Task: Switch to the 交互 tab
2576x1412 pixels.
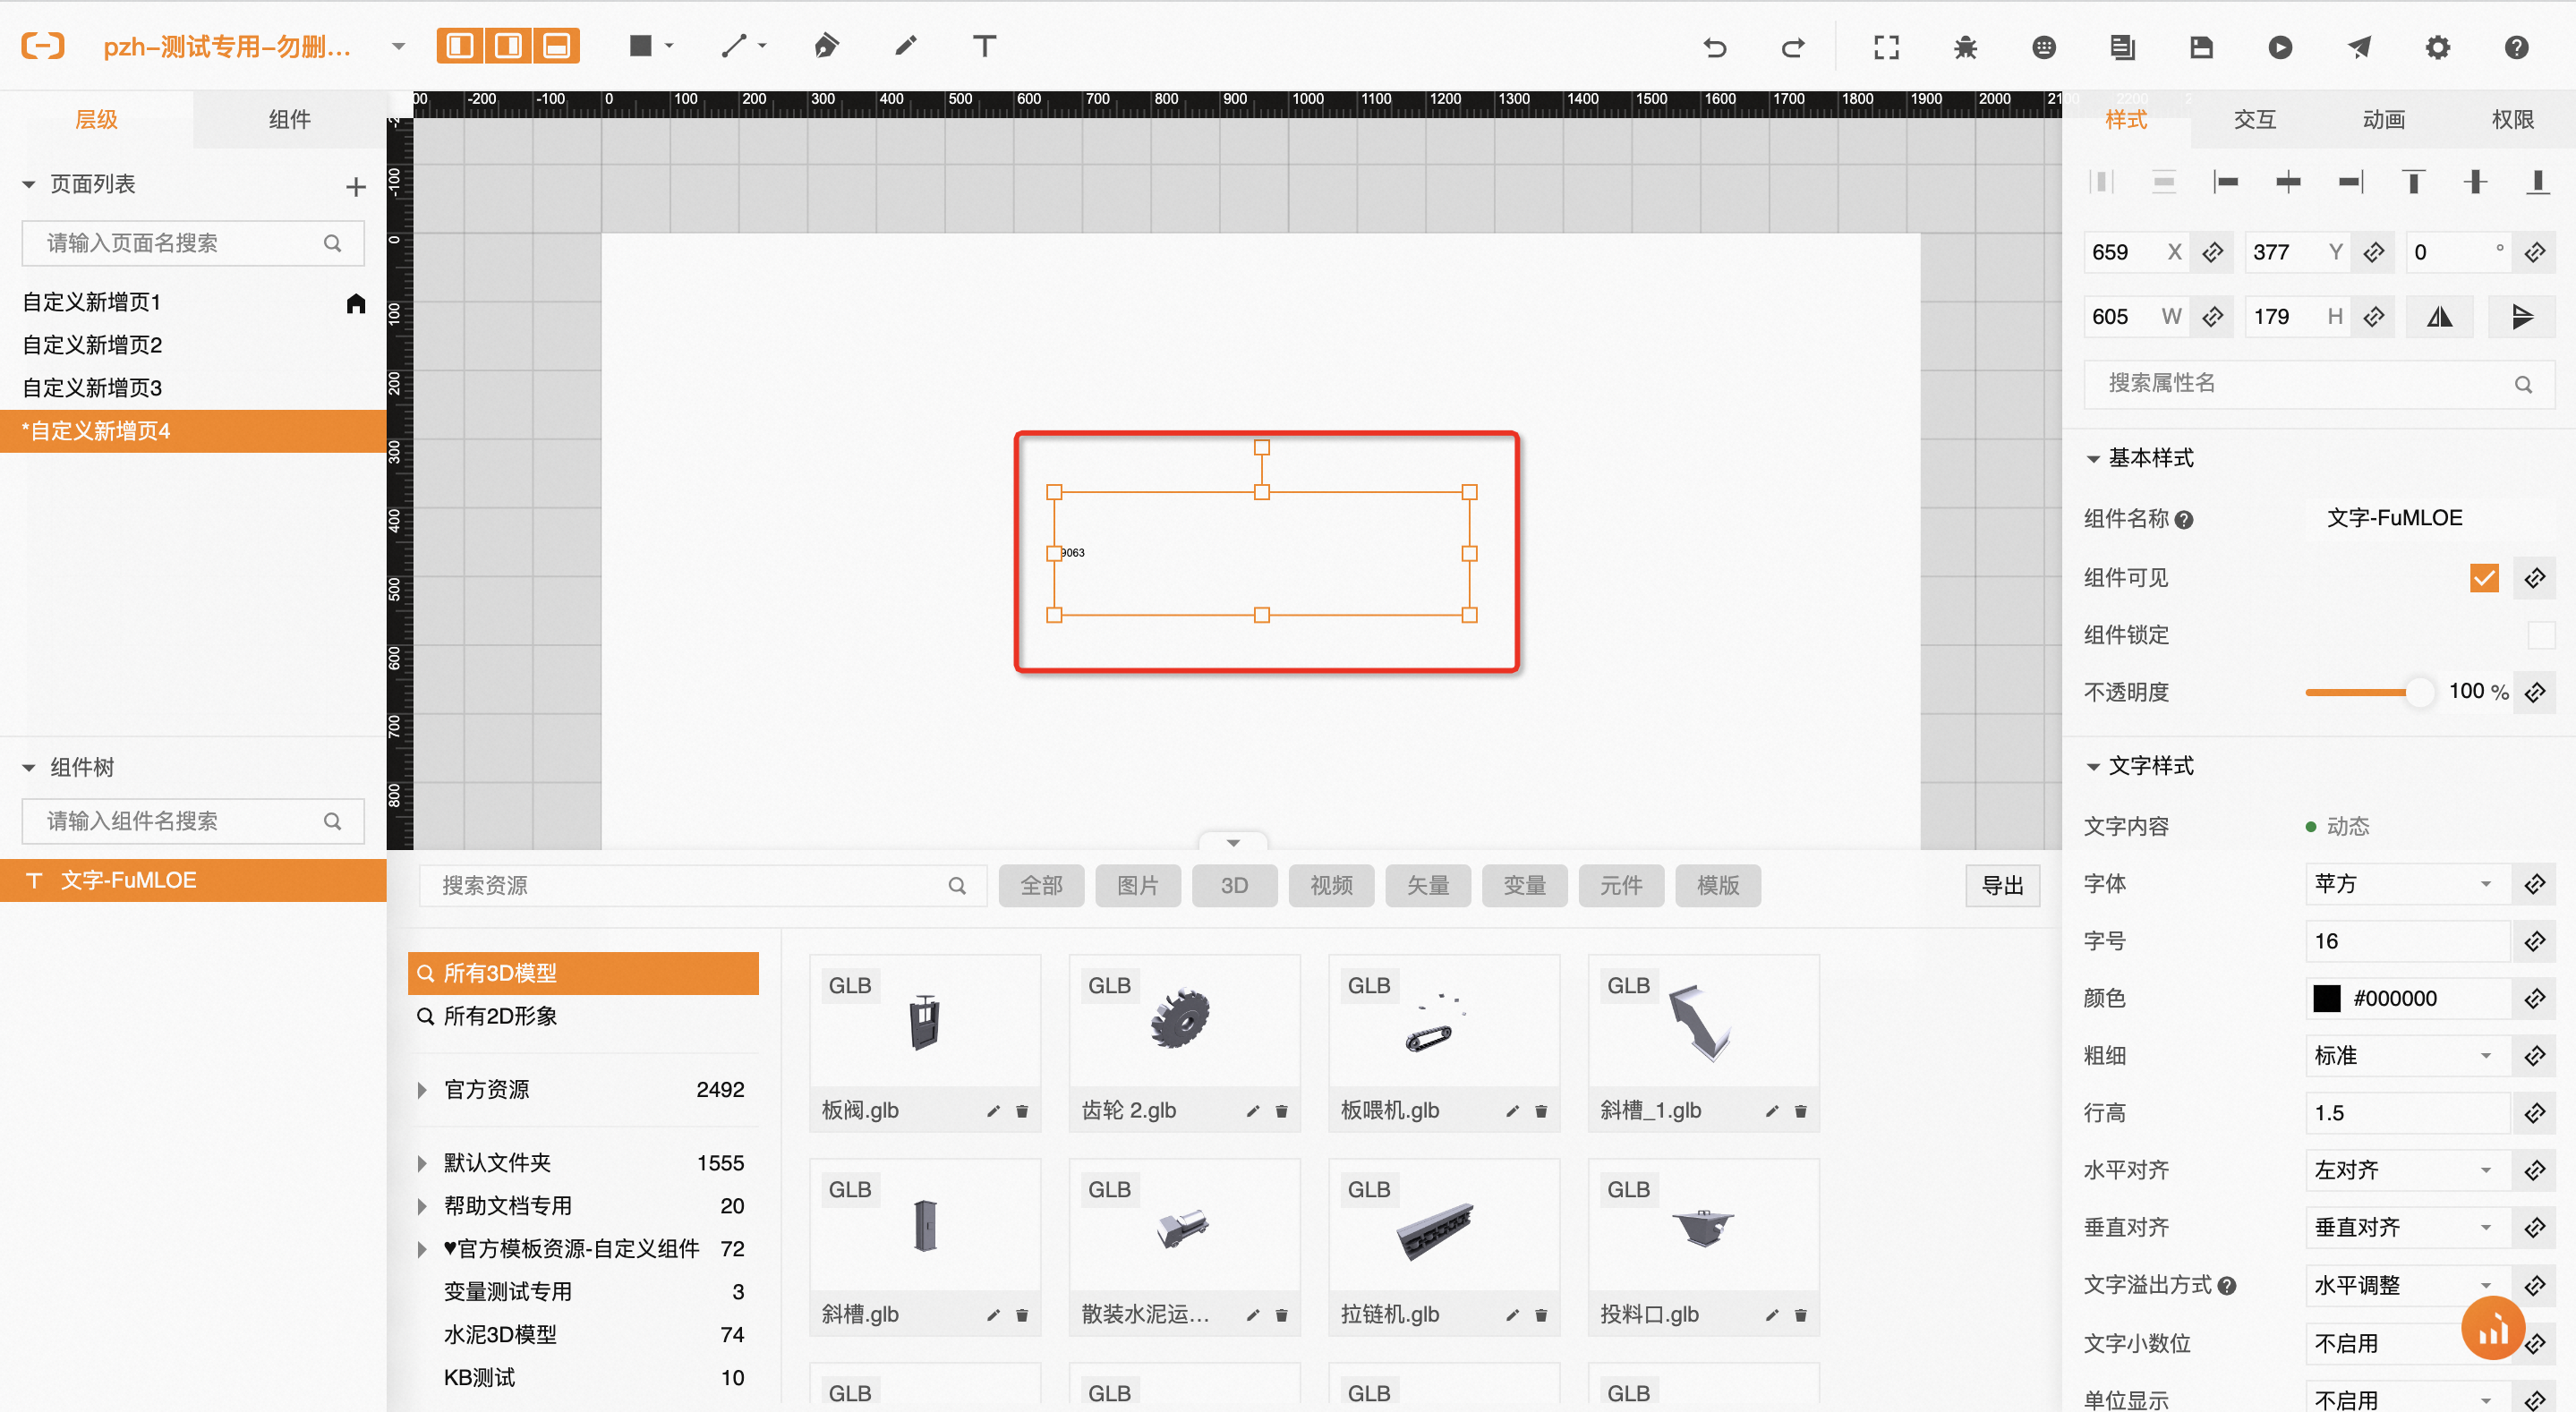Action: point(2254,120)
